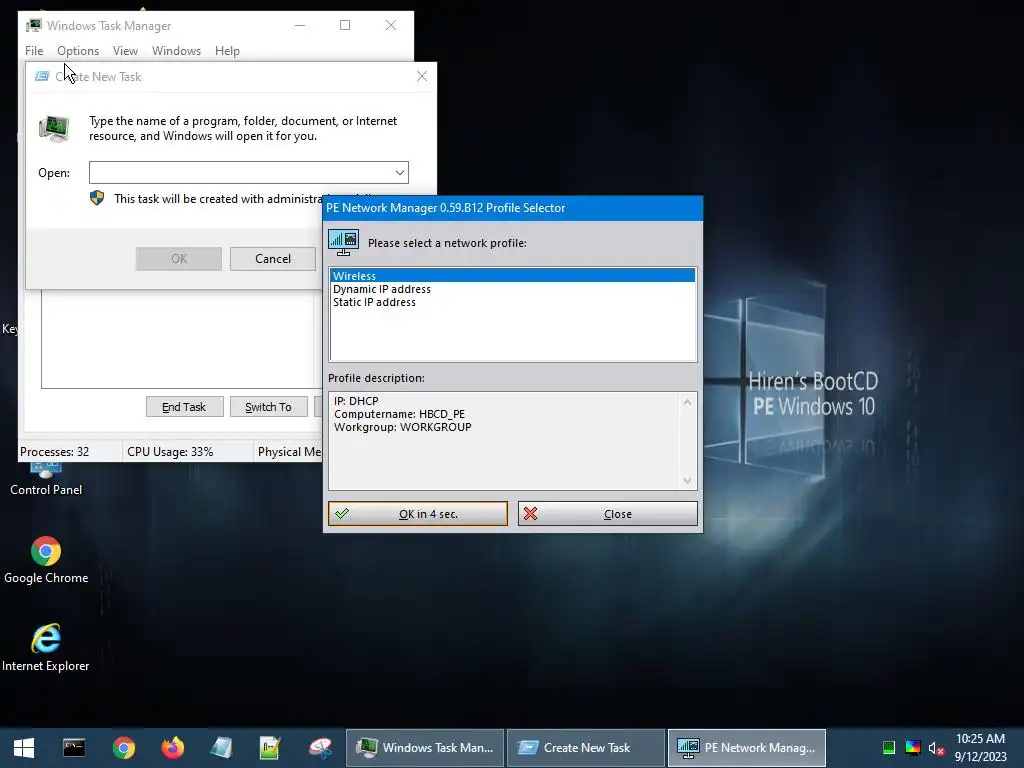
Task: Click the red X icon on the Close button
Action: [x=530, y=514]
